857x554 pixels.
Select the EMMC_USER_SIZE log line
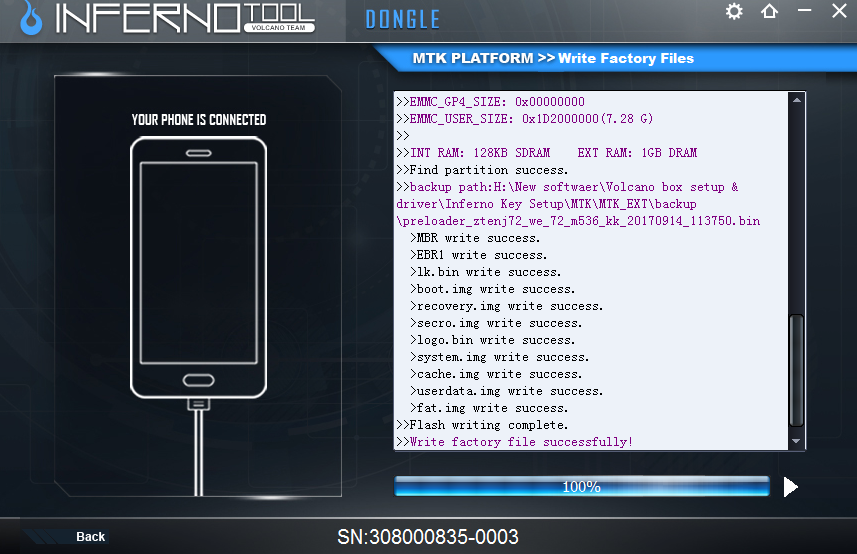pyautogui.click(x=525, y=119)
